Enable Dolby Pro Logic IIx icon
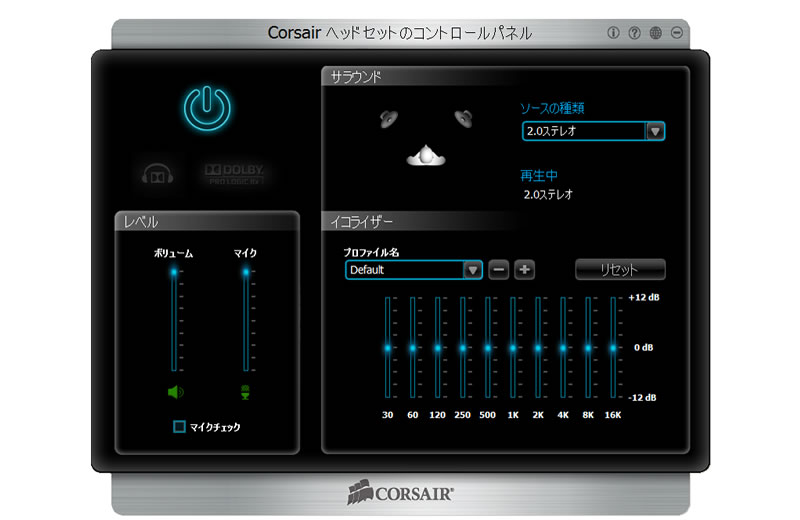The width and height of the screenshot is (800, 520). click(234, 174)
